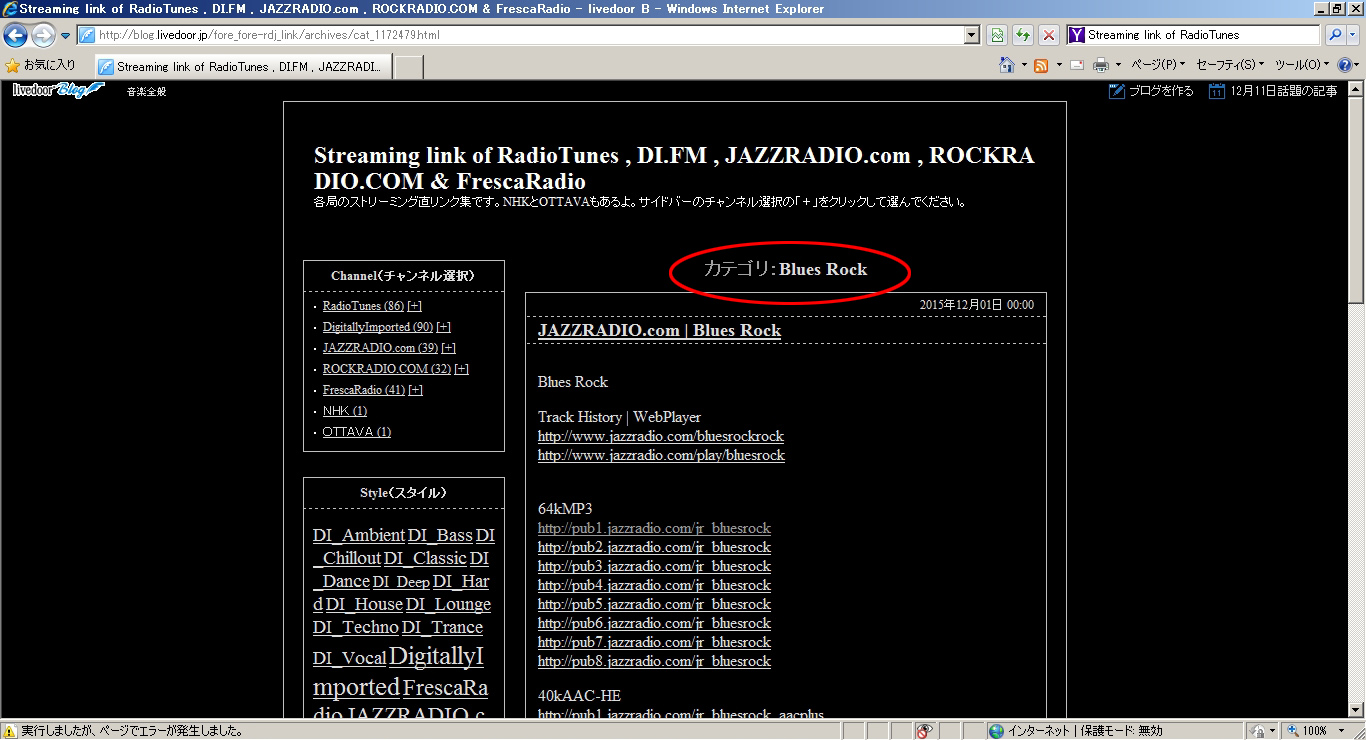Click the orange RSS feeds icon
Viewport: 1366px width, 740px height.
point(1041,65)
